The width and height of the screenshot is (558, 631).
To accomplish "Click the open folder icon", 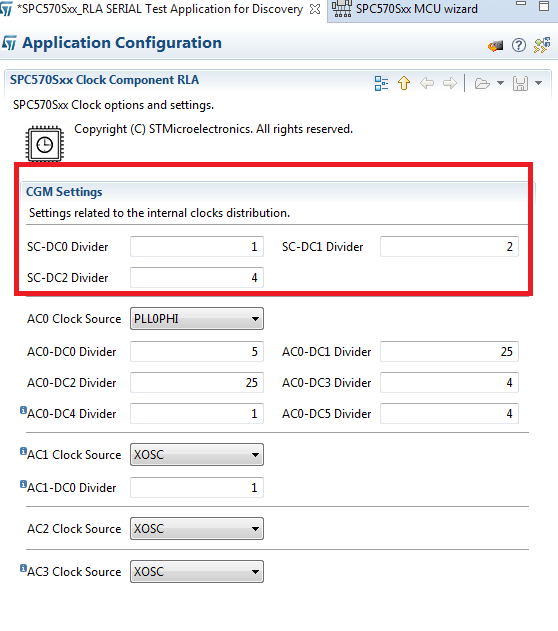I will pos(482,83).
